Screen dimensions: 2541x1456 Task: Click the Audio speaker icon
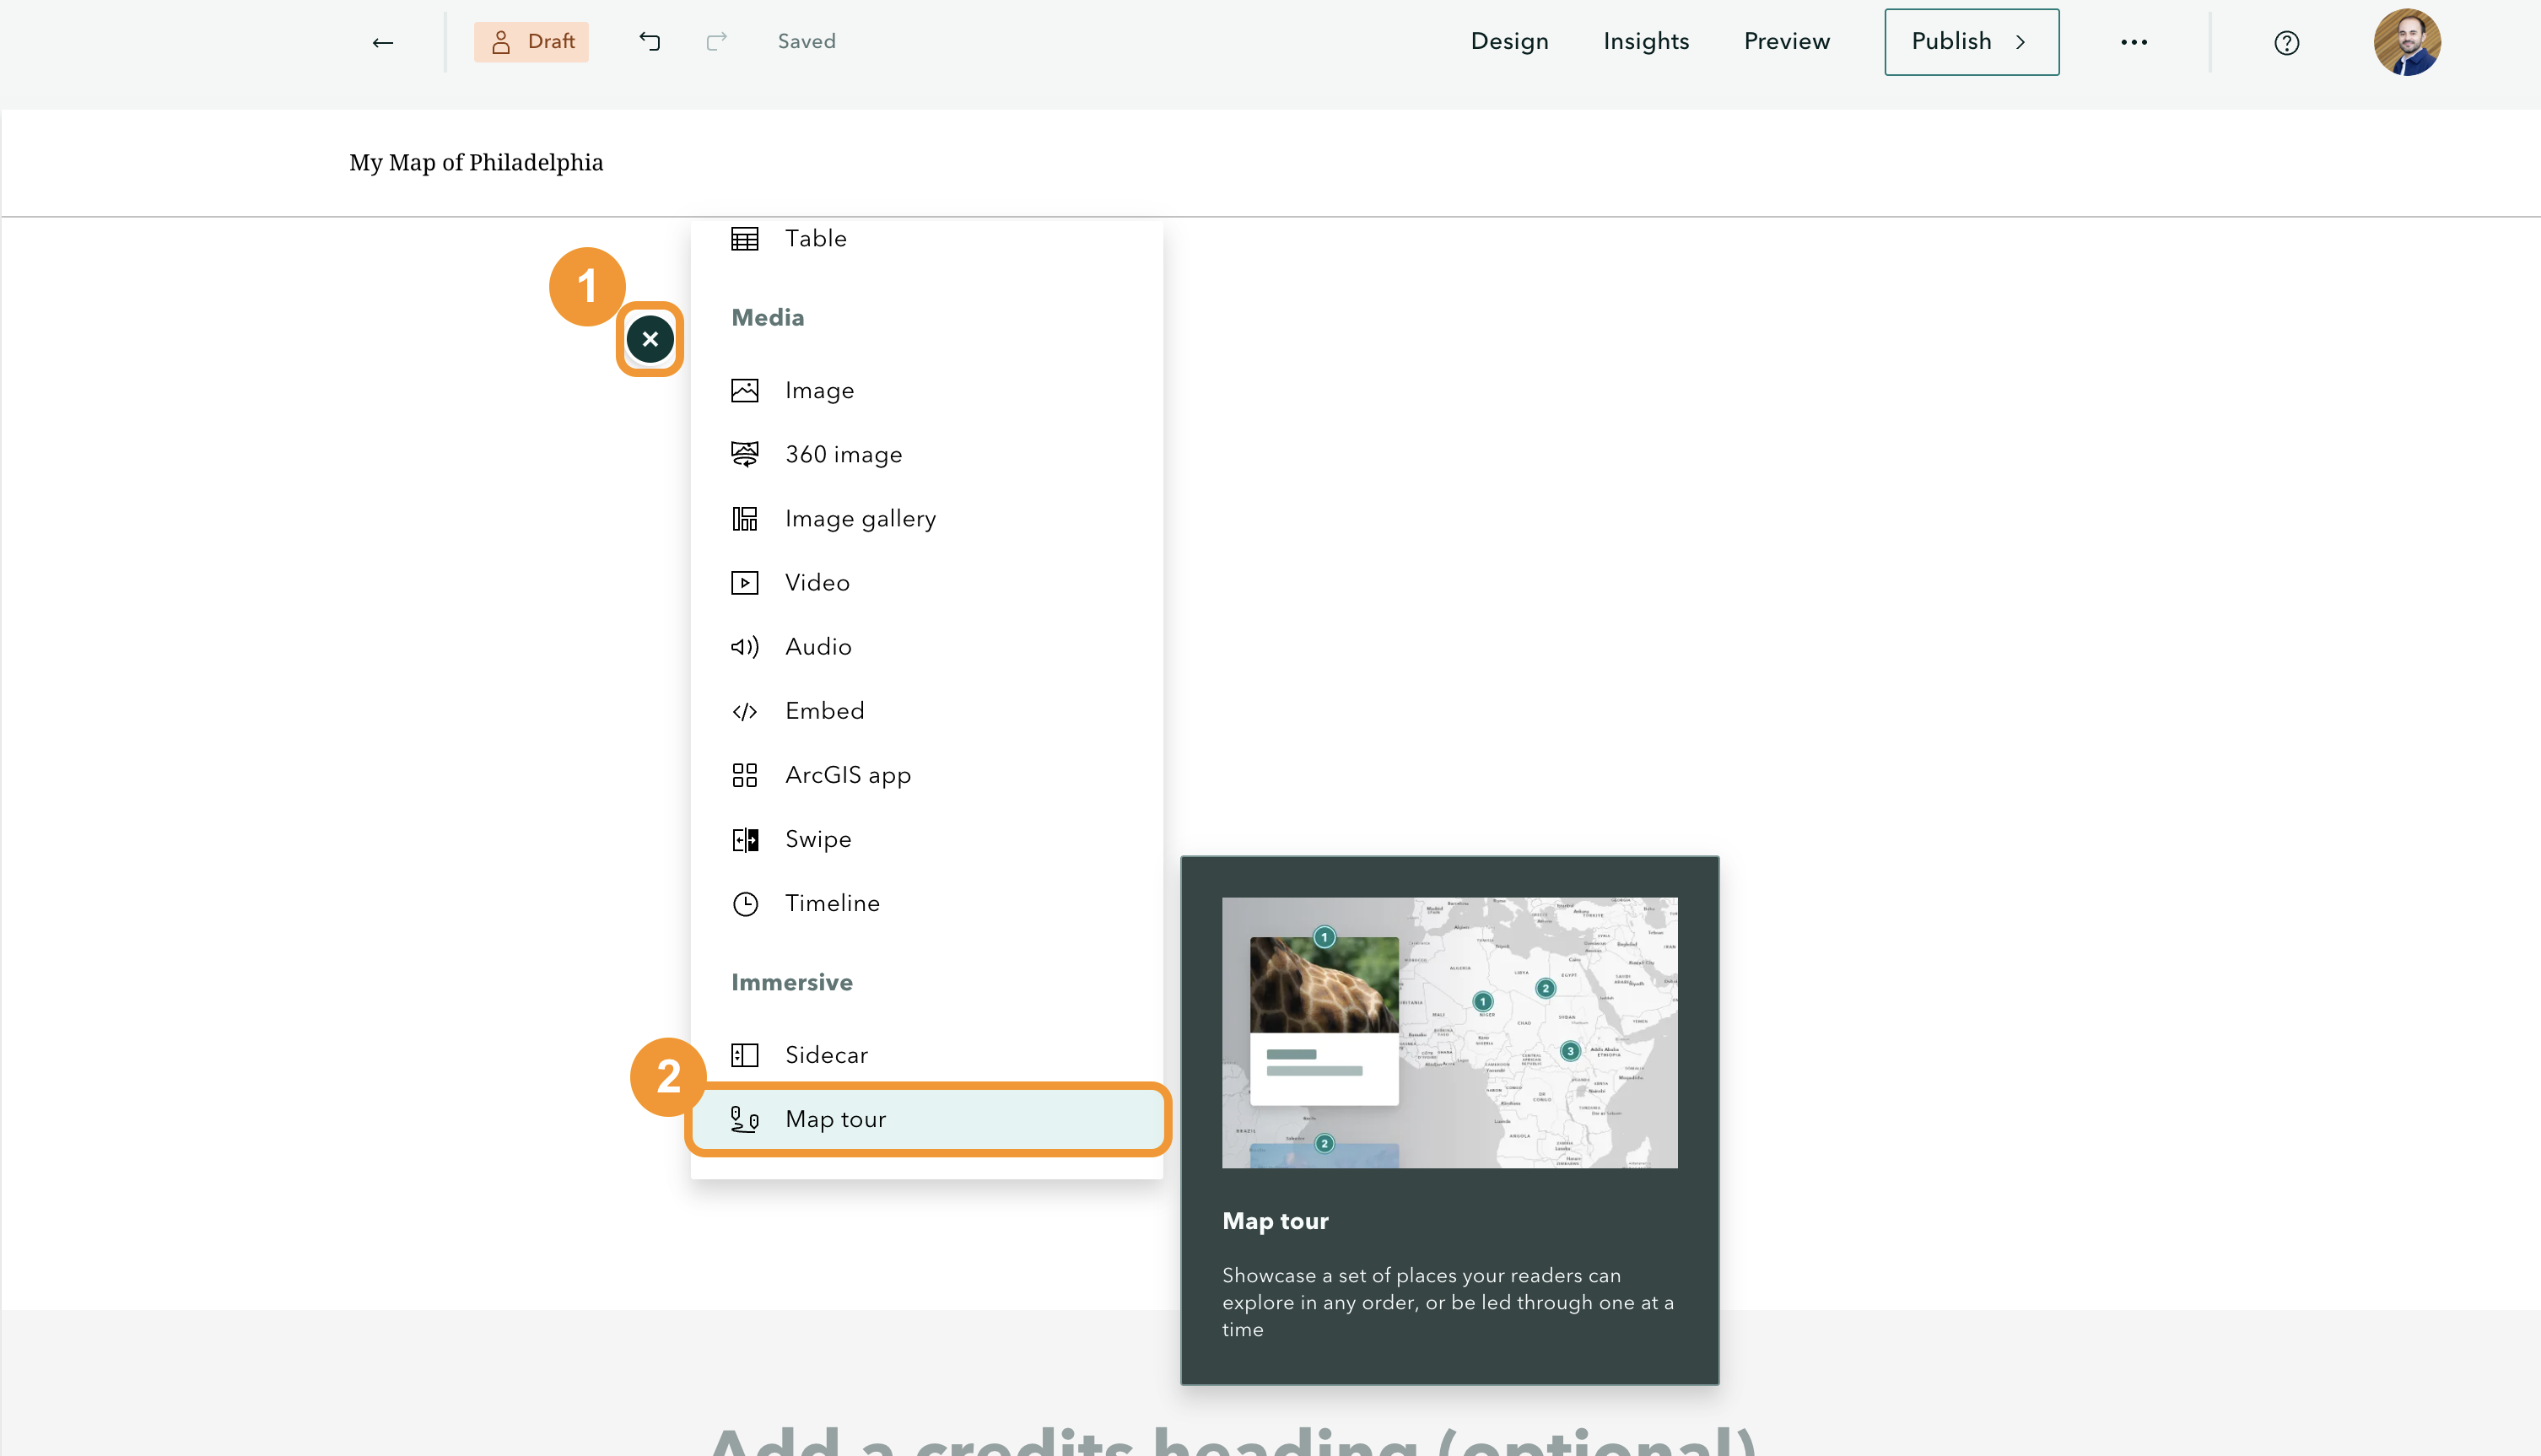745,647
